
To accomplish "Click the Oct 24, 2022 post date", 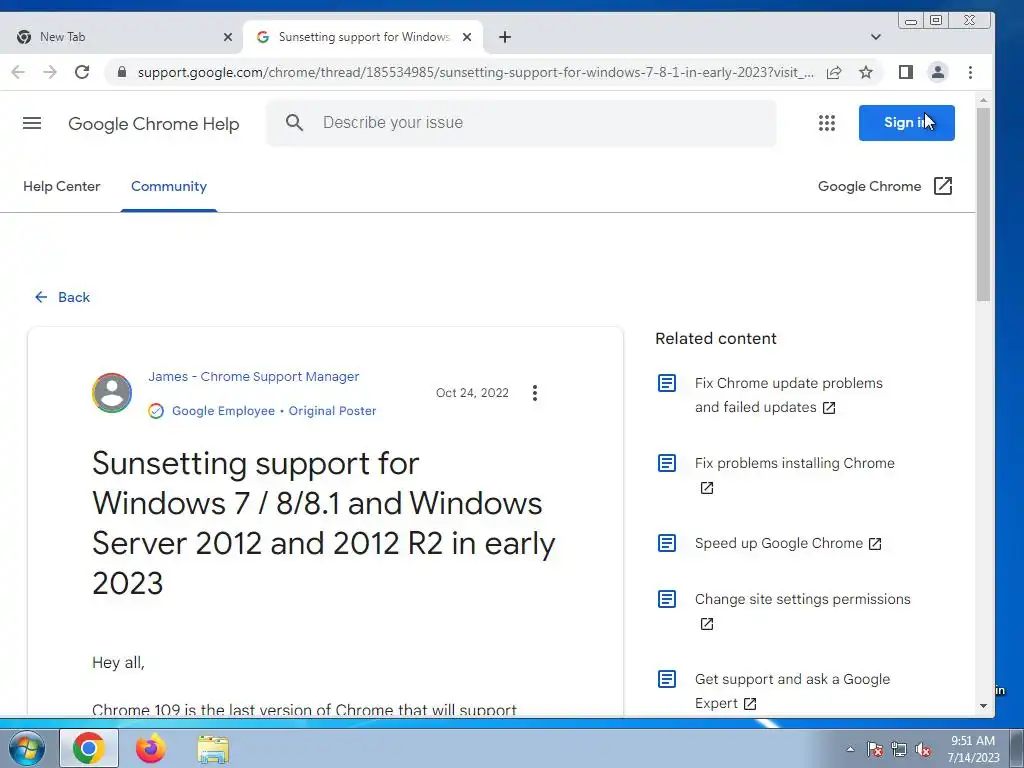I will [472, 392].
